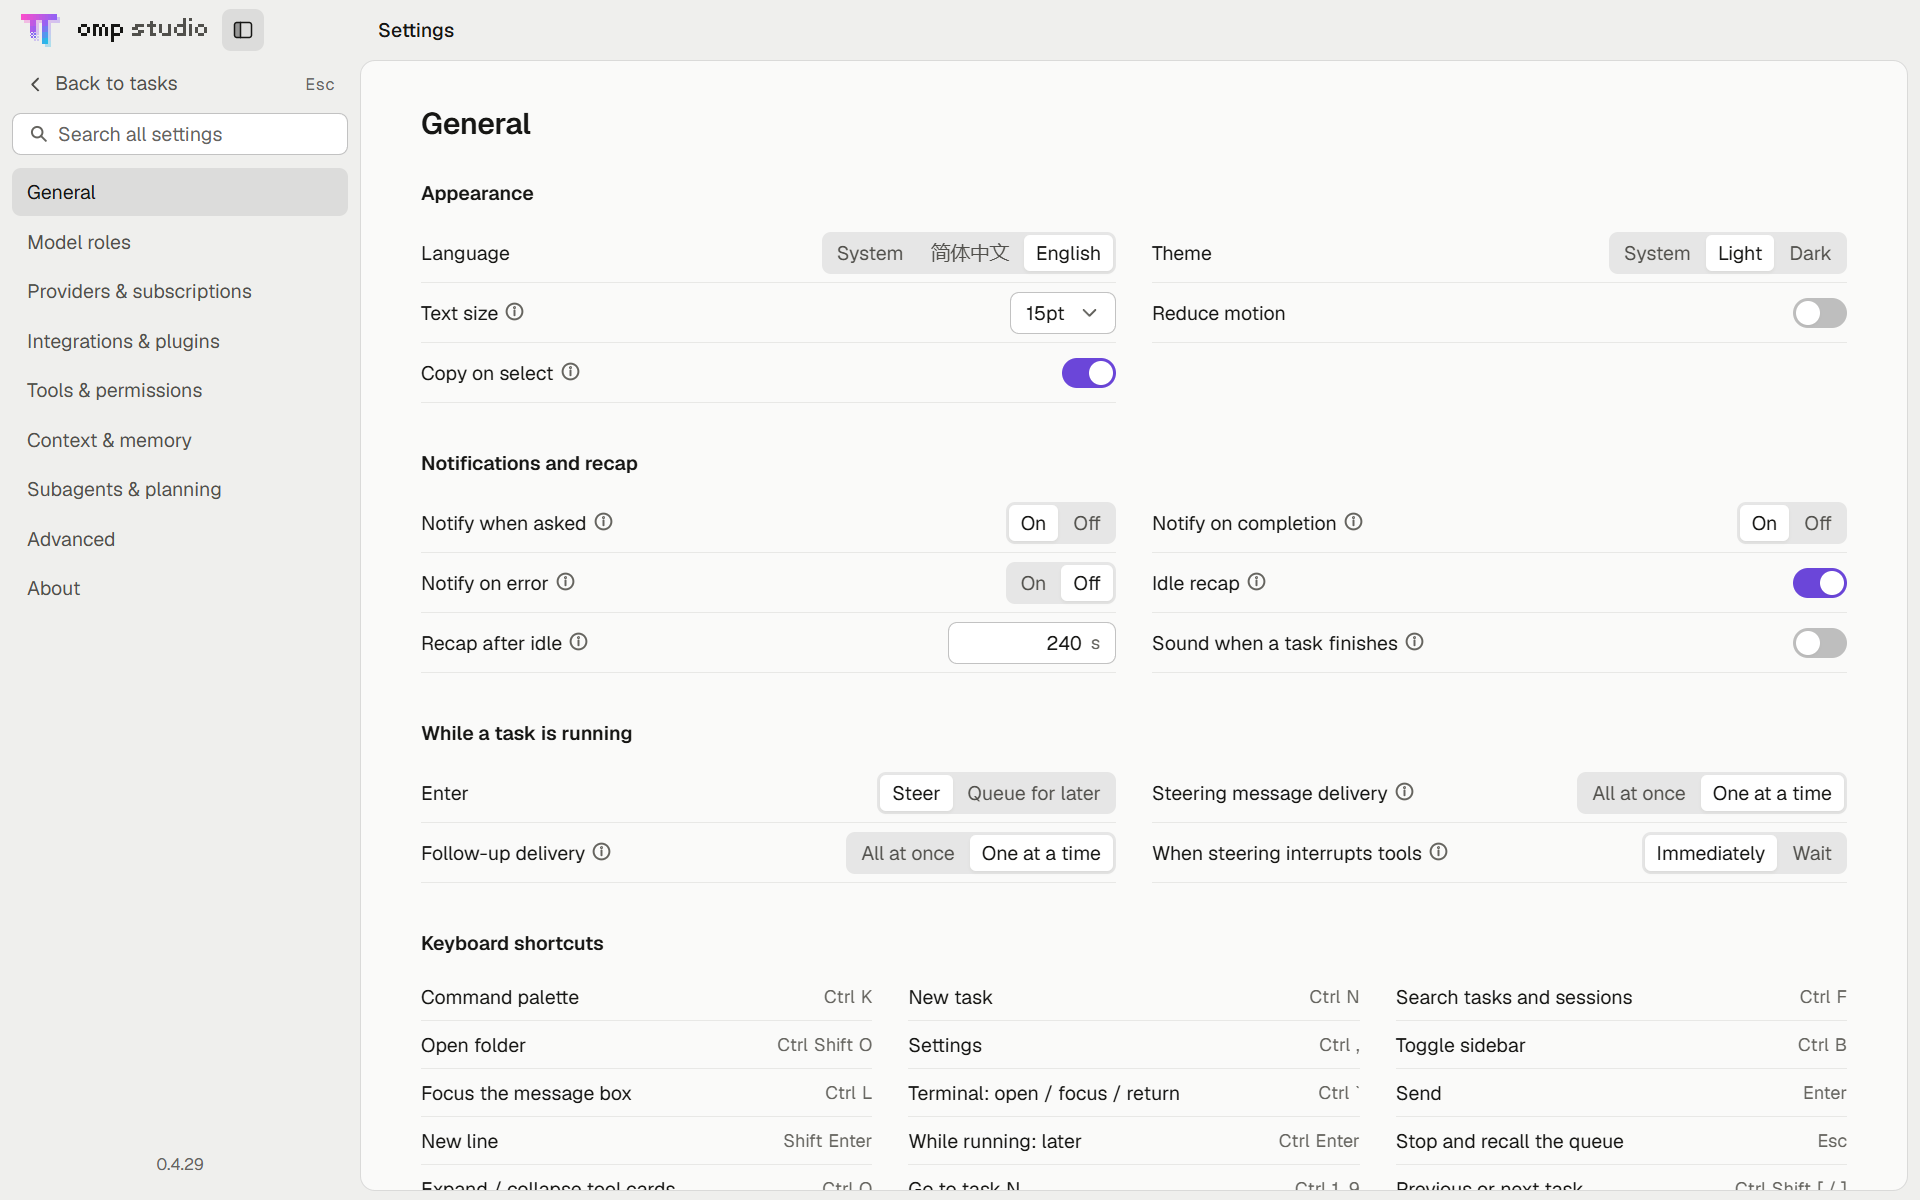Viewport: 1920px width, 1200px height.
Task: Set Notify on completion to Off
Action: click(1817, 523)
